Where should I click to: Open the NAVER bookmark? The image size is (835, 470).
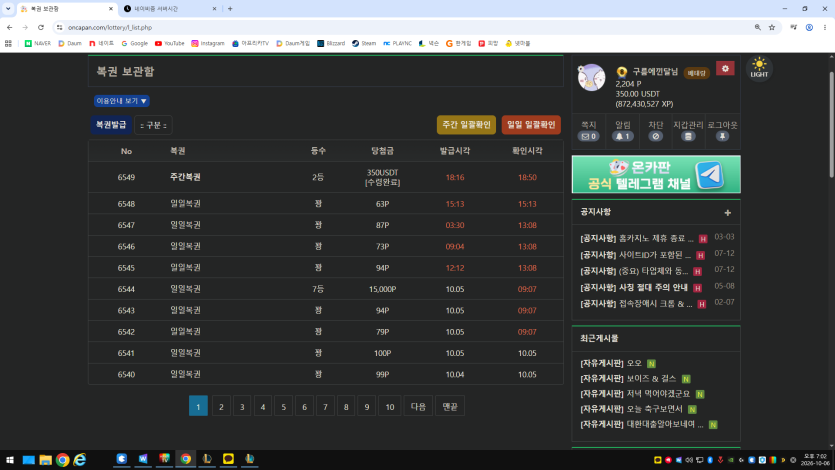coord(38,43)
